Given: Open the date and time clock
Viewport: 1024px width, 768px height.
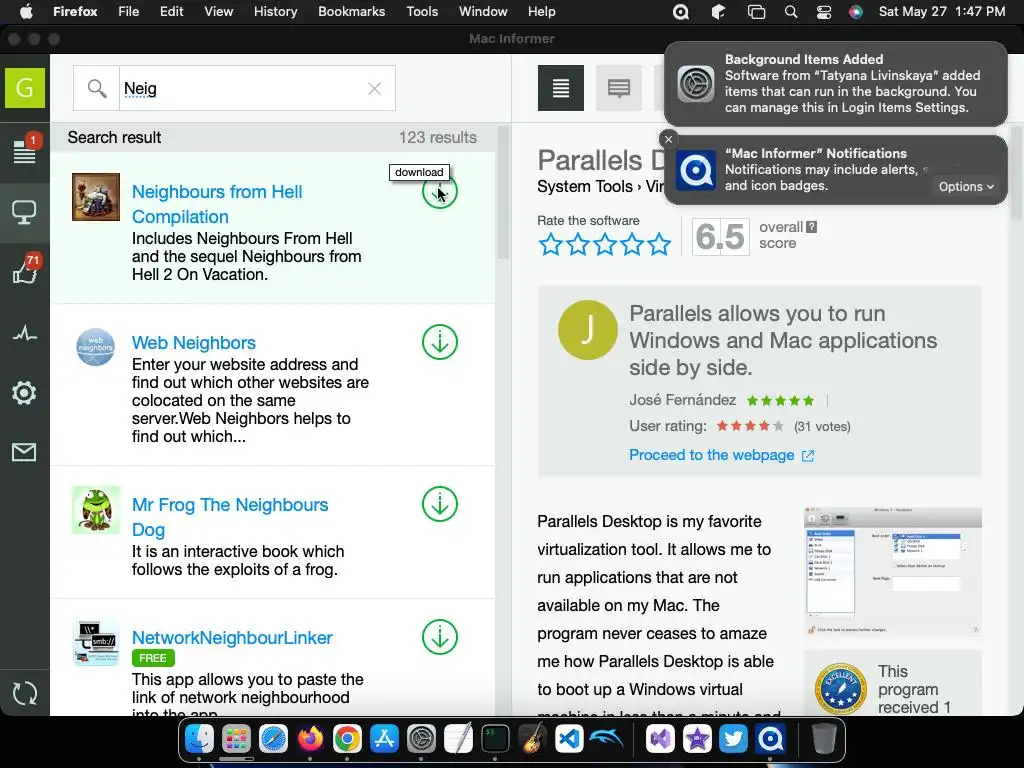Looking at the screenshot, I should click(942, 12).
